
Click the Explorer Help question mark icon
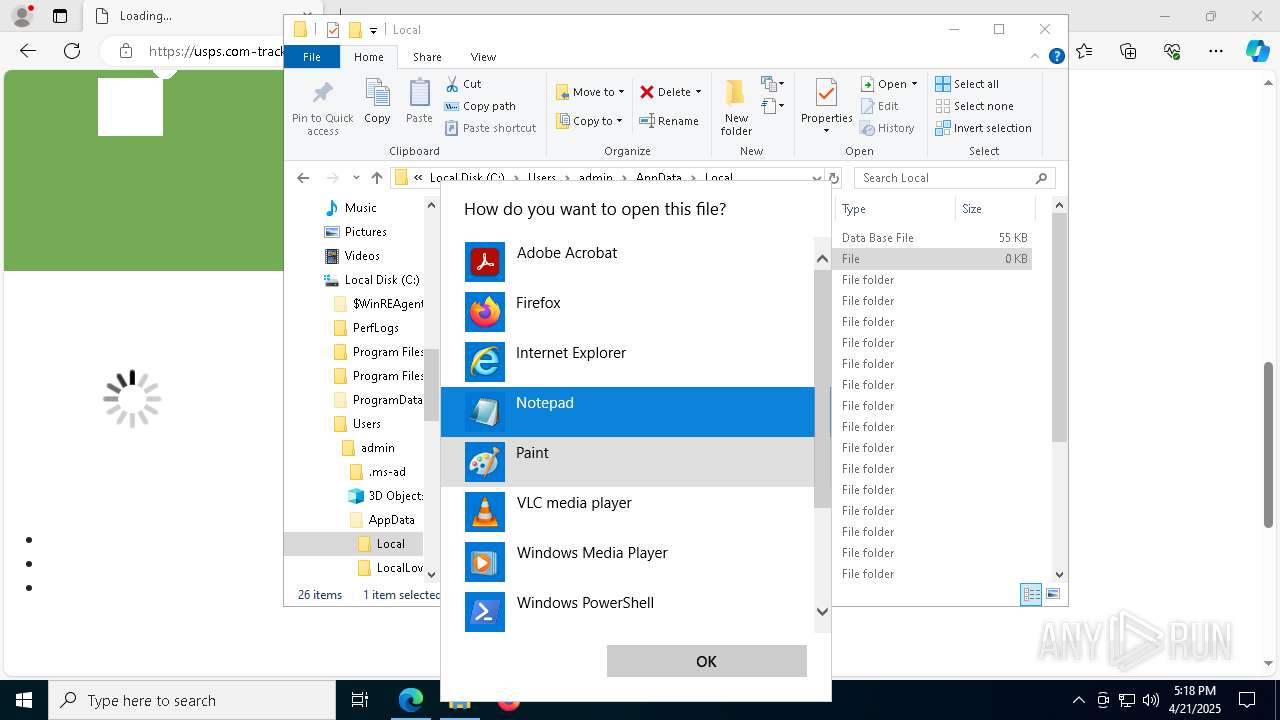coord(1056,57)
